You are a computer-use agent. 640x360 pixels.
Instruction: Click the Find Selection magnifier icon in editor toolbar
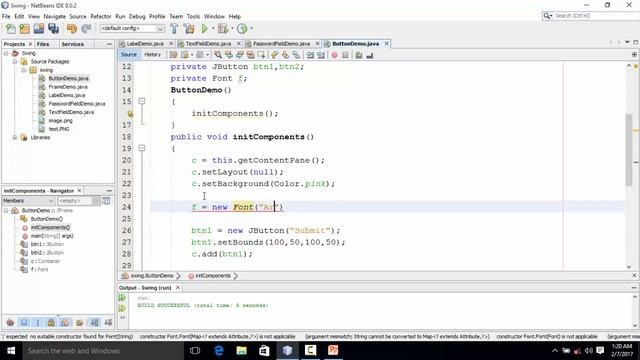(218, 55)
